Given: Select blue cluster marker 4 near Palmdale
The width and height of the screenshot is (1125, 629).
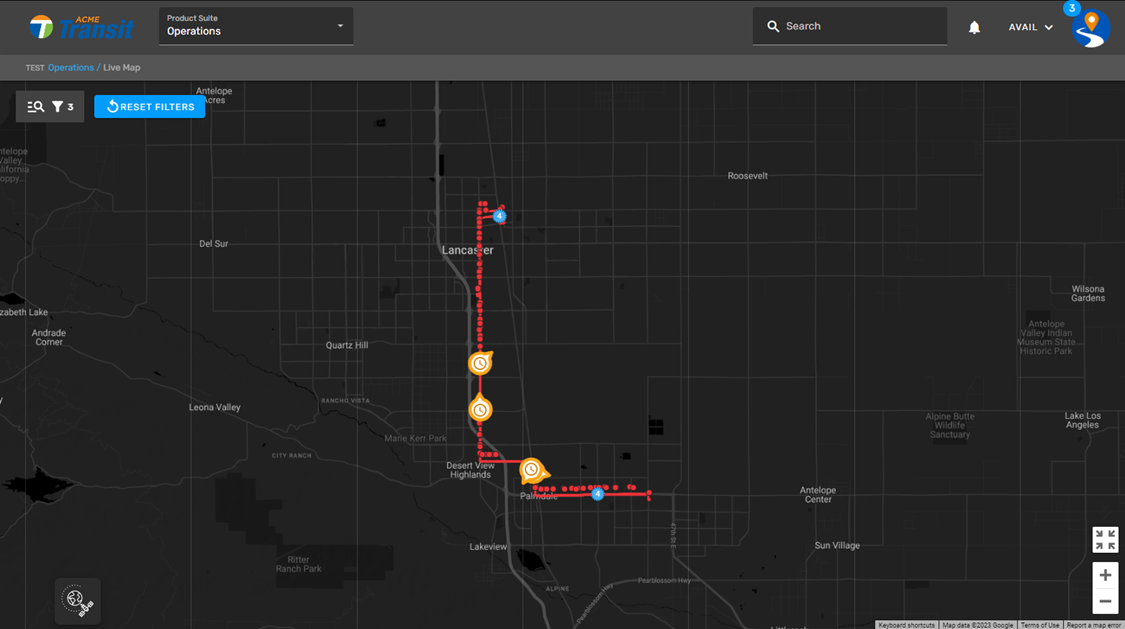Looking at the screenshot, I should point(597,493).
